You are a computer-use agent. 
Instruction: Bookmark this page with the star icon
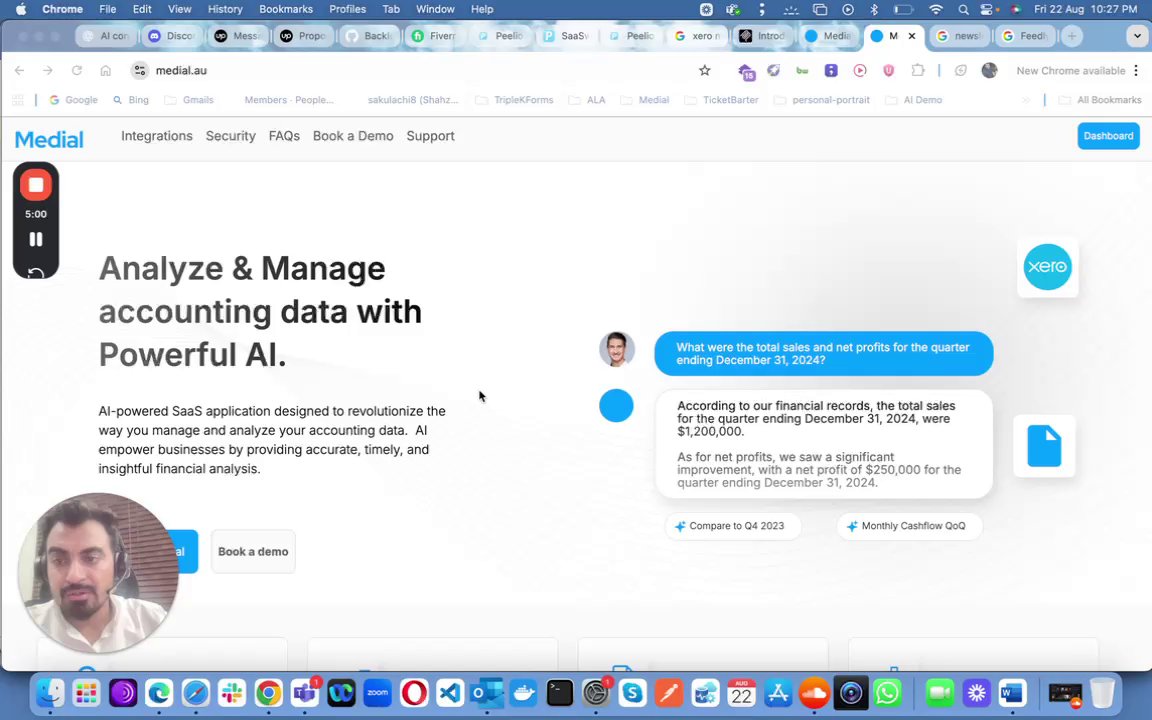tap(705, 71)
